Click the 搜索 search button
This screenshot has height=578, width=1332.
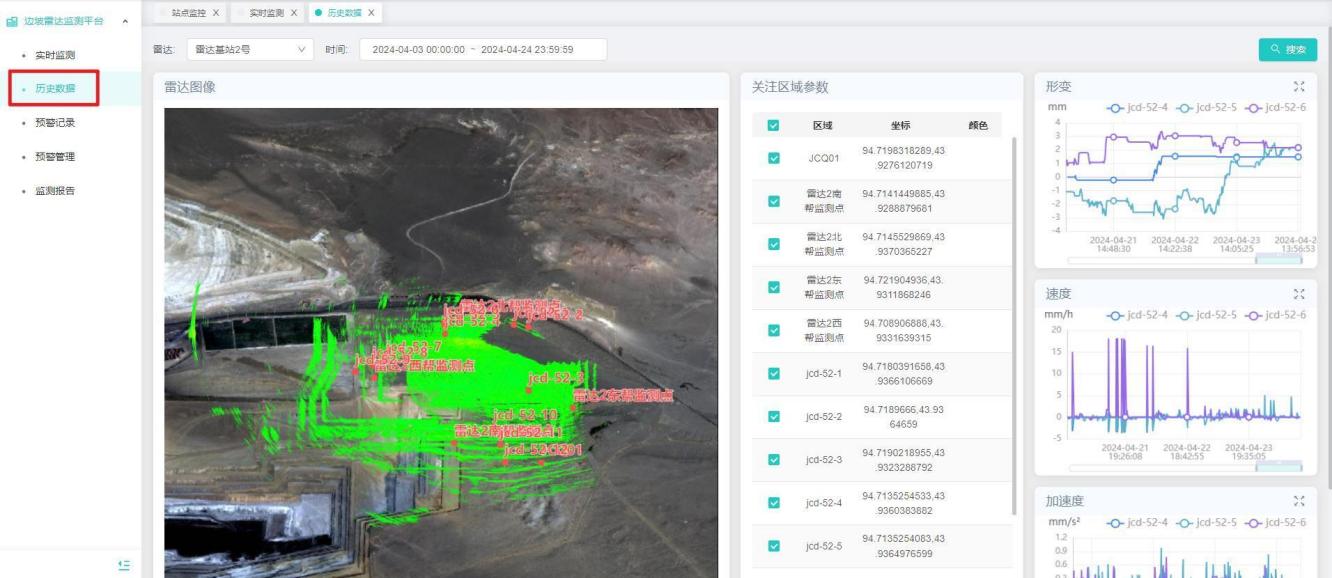(1287, 50)
